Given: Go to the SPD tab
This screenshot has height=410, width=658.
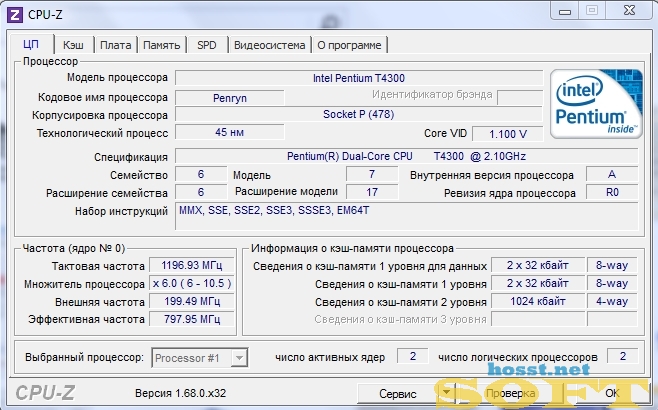Looking at the screenshot, I should click(206, 45).
